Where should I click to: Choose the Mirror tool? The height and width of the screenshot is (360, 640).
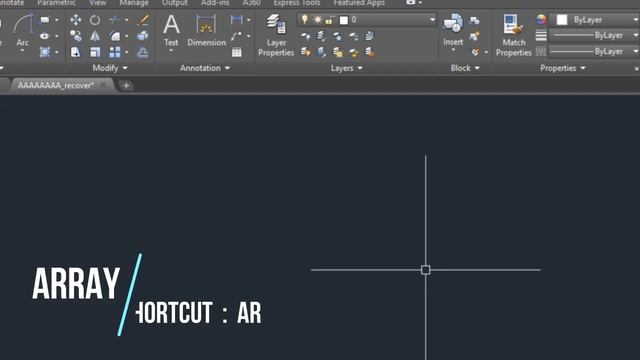coord(95,36)
